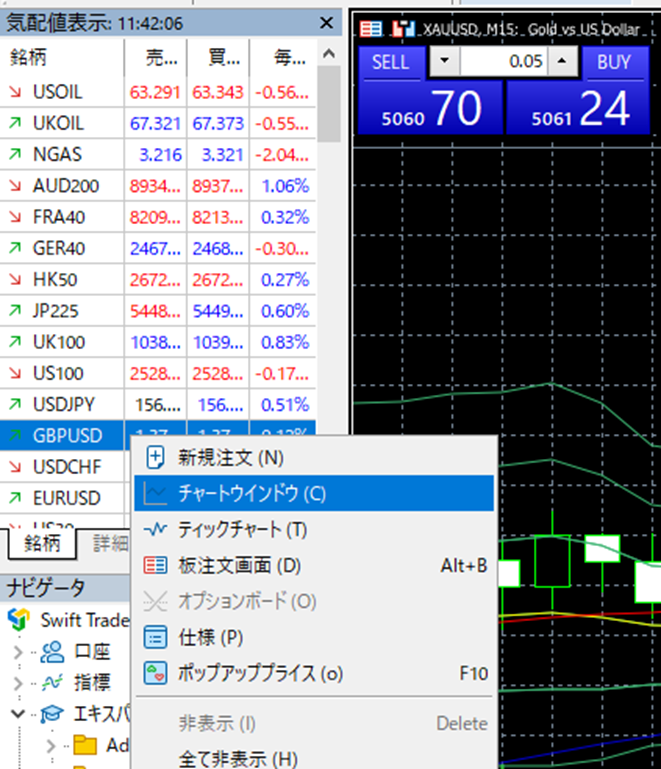Toggle one-click trading icon beside XAUUSD title

click(x=403, y=30)
